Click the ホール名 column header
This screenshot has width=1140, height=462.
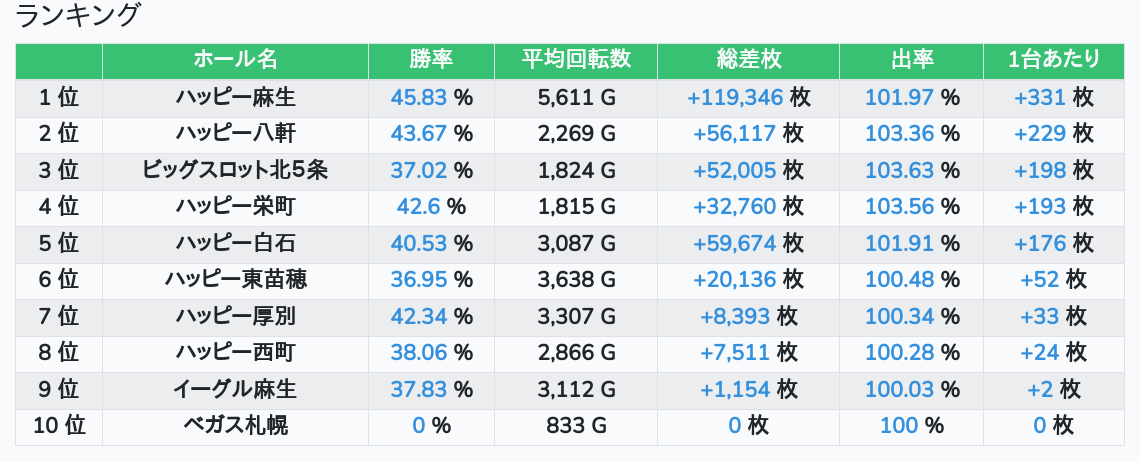coord(235,60)
